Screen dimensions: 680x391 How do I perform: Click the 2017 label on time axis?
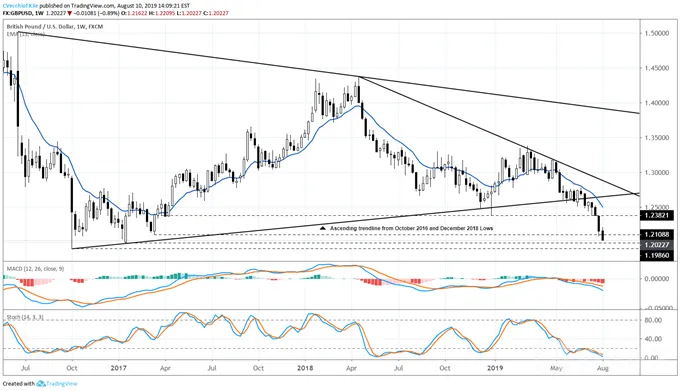pos(118,368)
